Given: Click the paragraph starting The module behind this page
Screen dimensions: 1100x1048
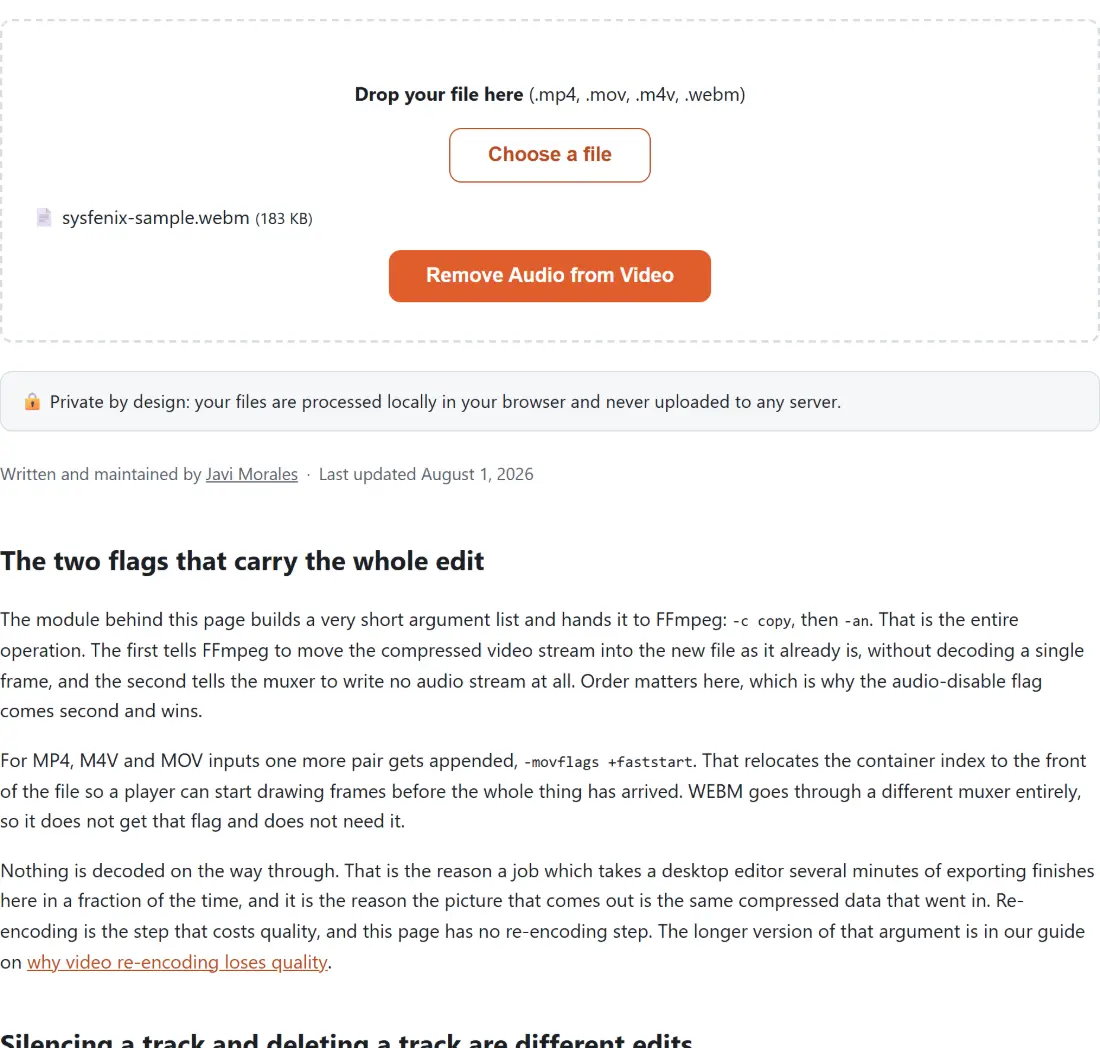Looking at the screenshot, I should 542,665.
